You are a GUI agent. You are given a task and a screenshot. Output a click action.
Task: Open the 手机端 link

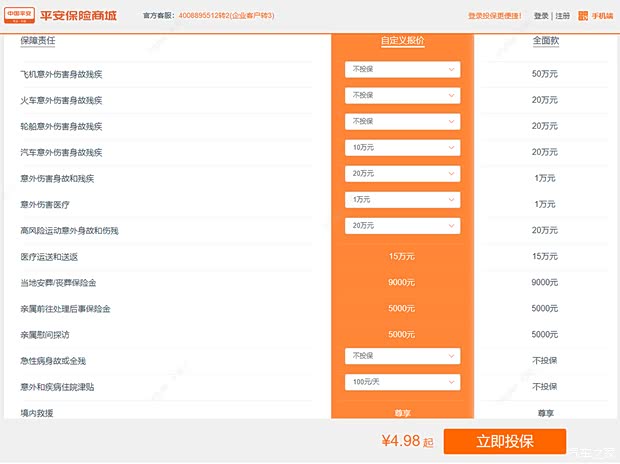[x=602, y=16]
